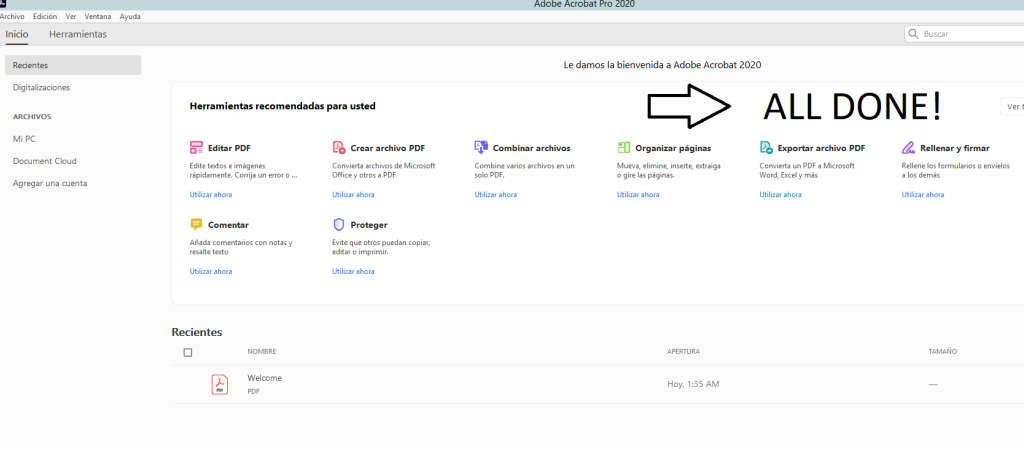
Task: Click the Rellenar y firmar pen icon
Action: 908,147
